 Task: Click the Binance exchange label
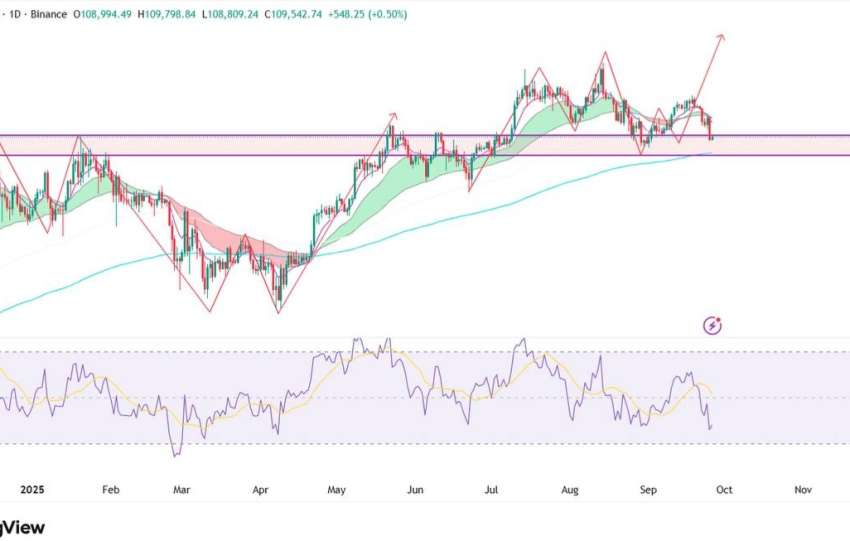click(48, 15)
